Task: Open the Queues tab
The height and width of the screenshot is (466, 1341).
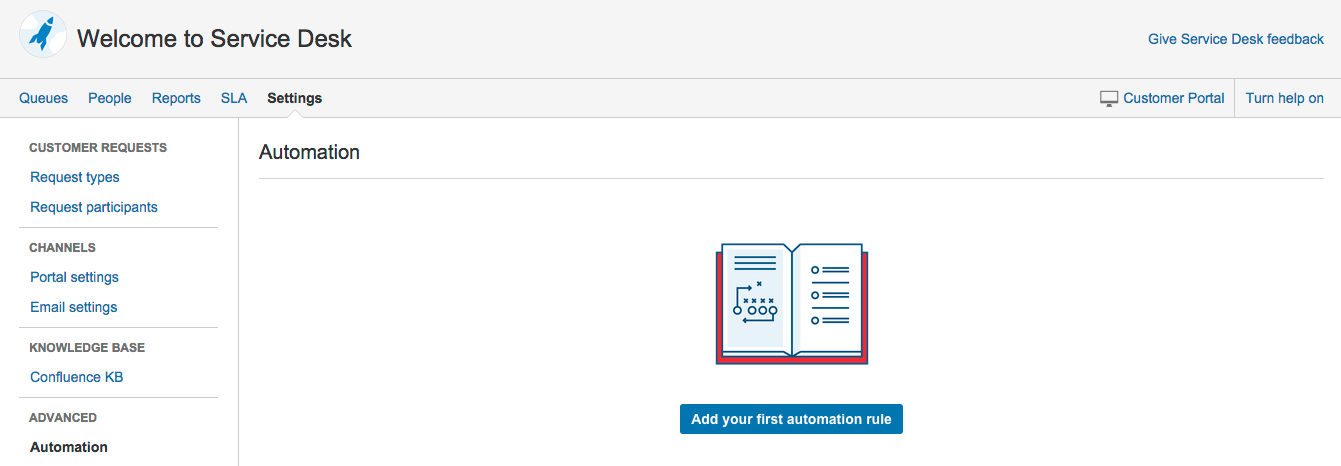Action: (x=44, y=98)
